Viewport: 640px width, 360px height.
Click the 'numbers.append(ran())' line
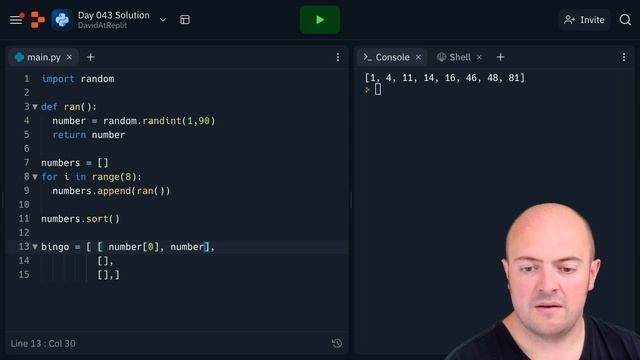point(111,191)
